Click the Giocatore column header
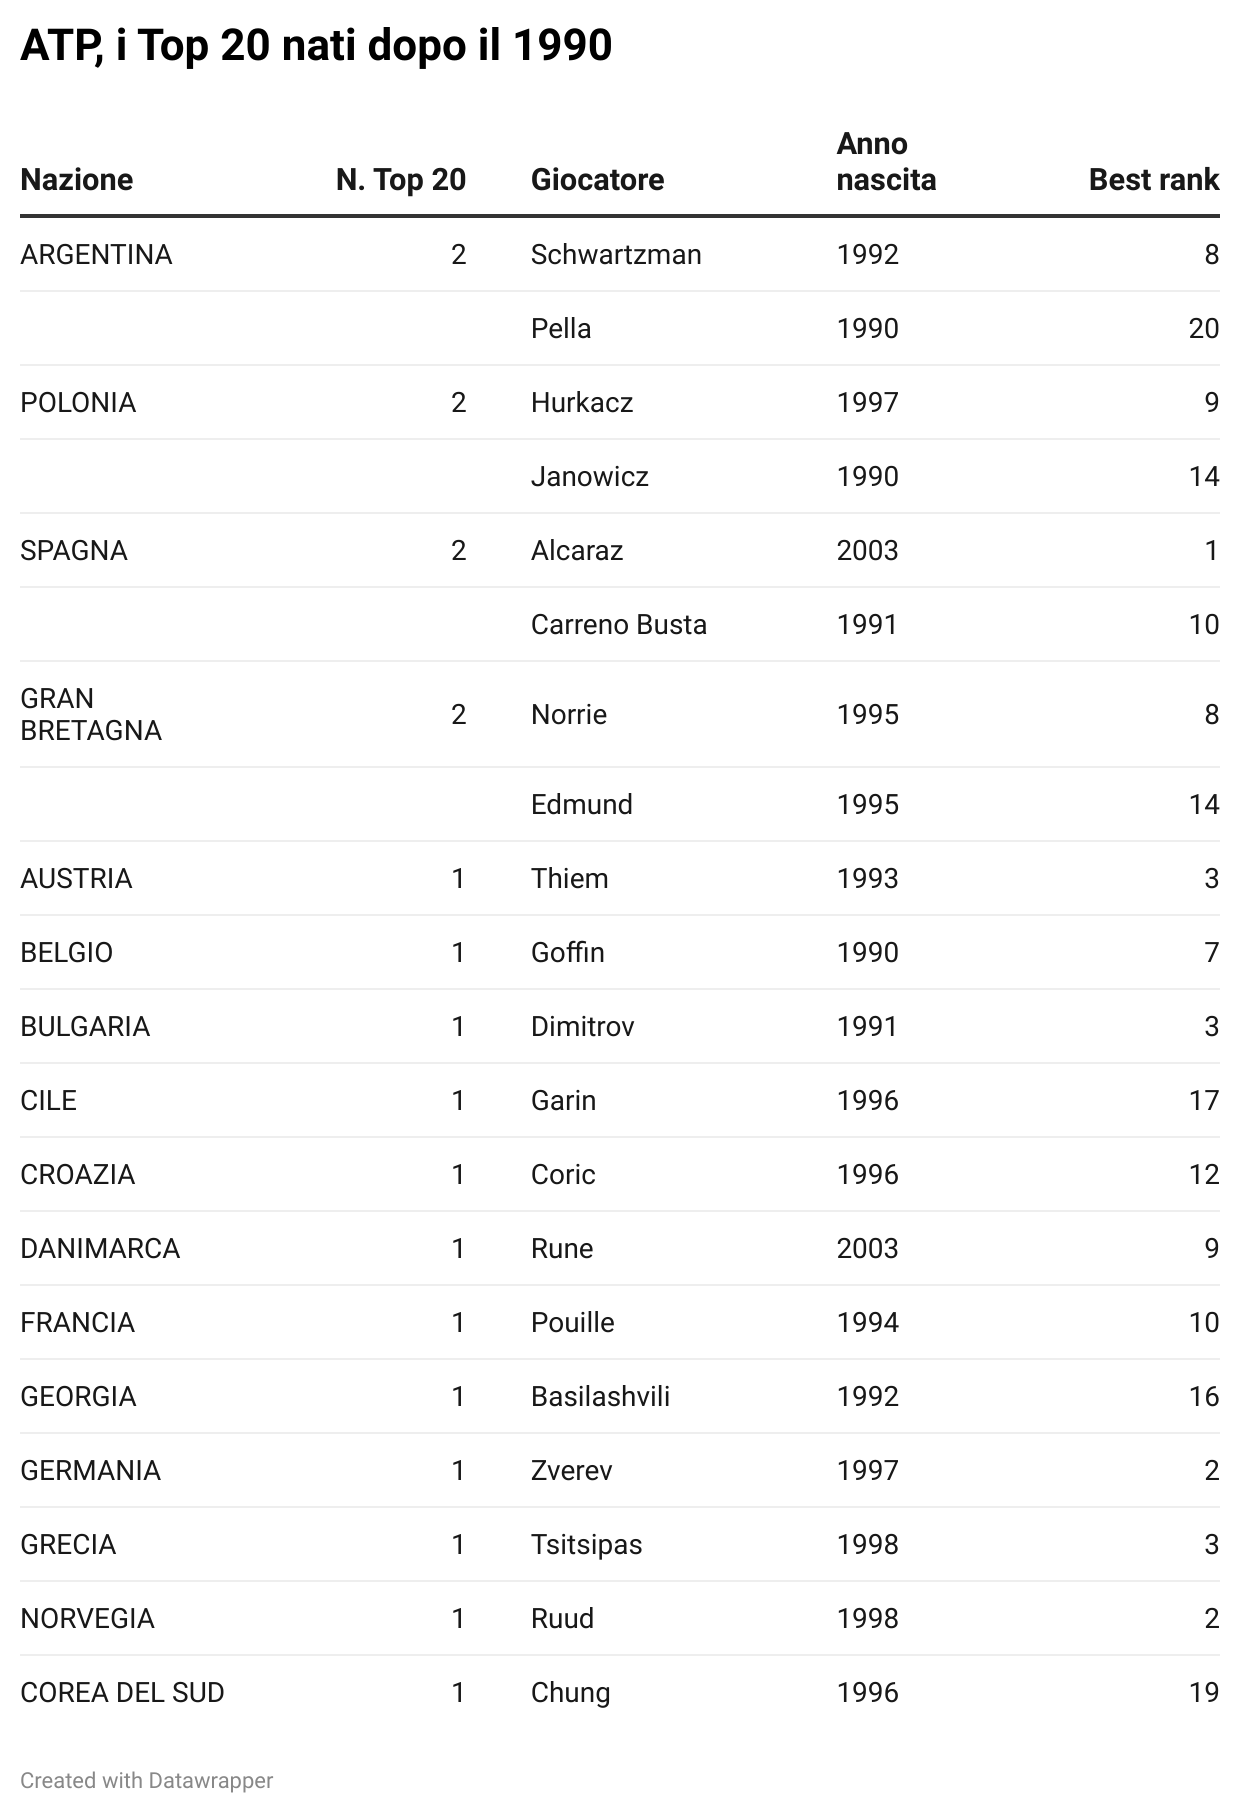1240x1814 pixels. 598,180
